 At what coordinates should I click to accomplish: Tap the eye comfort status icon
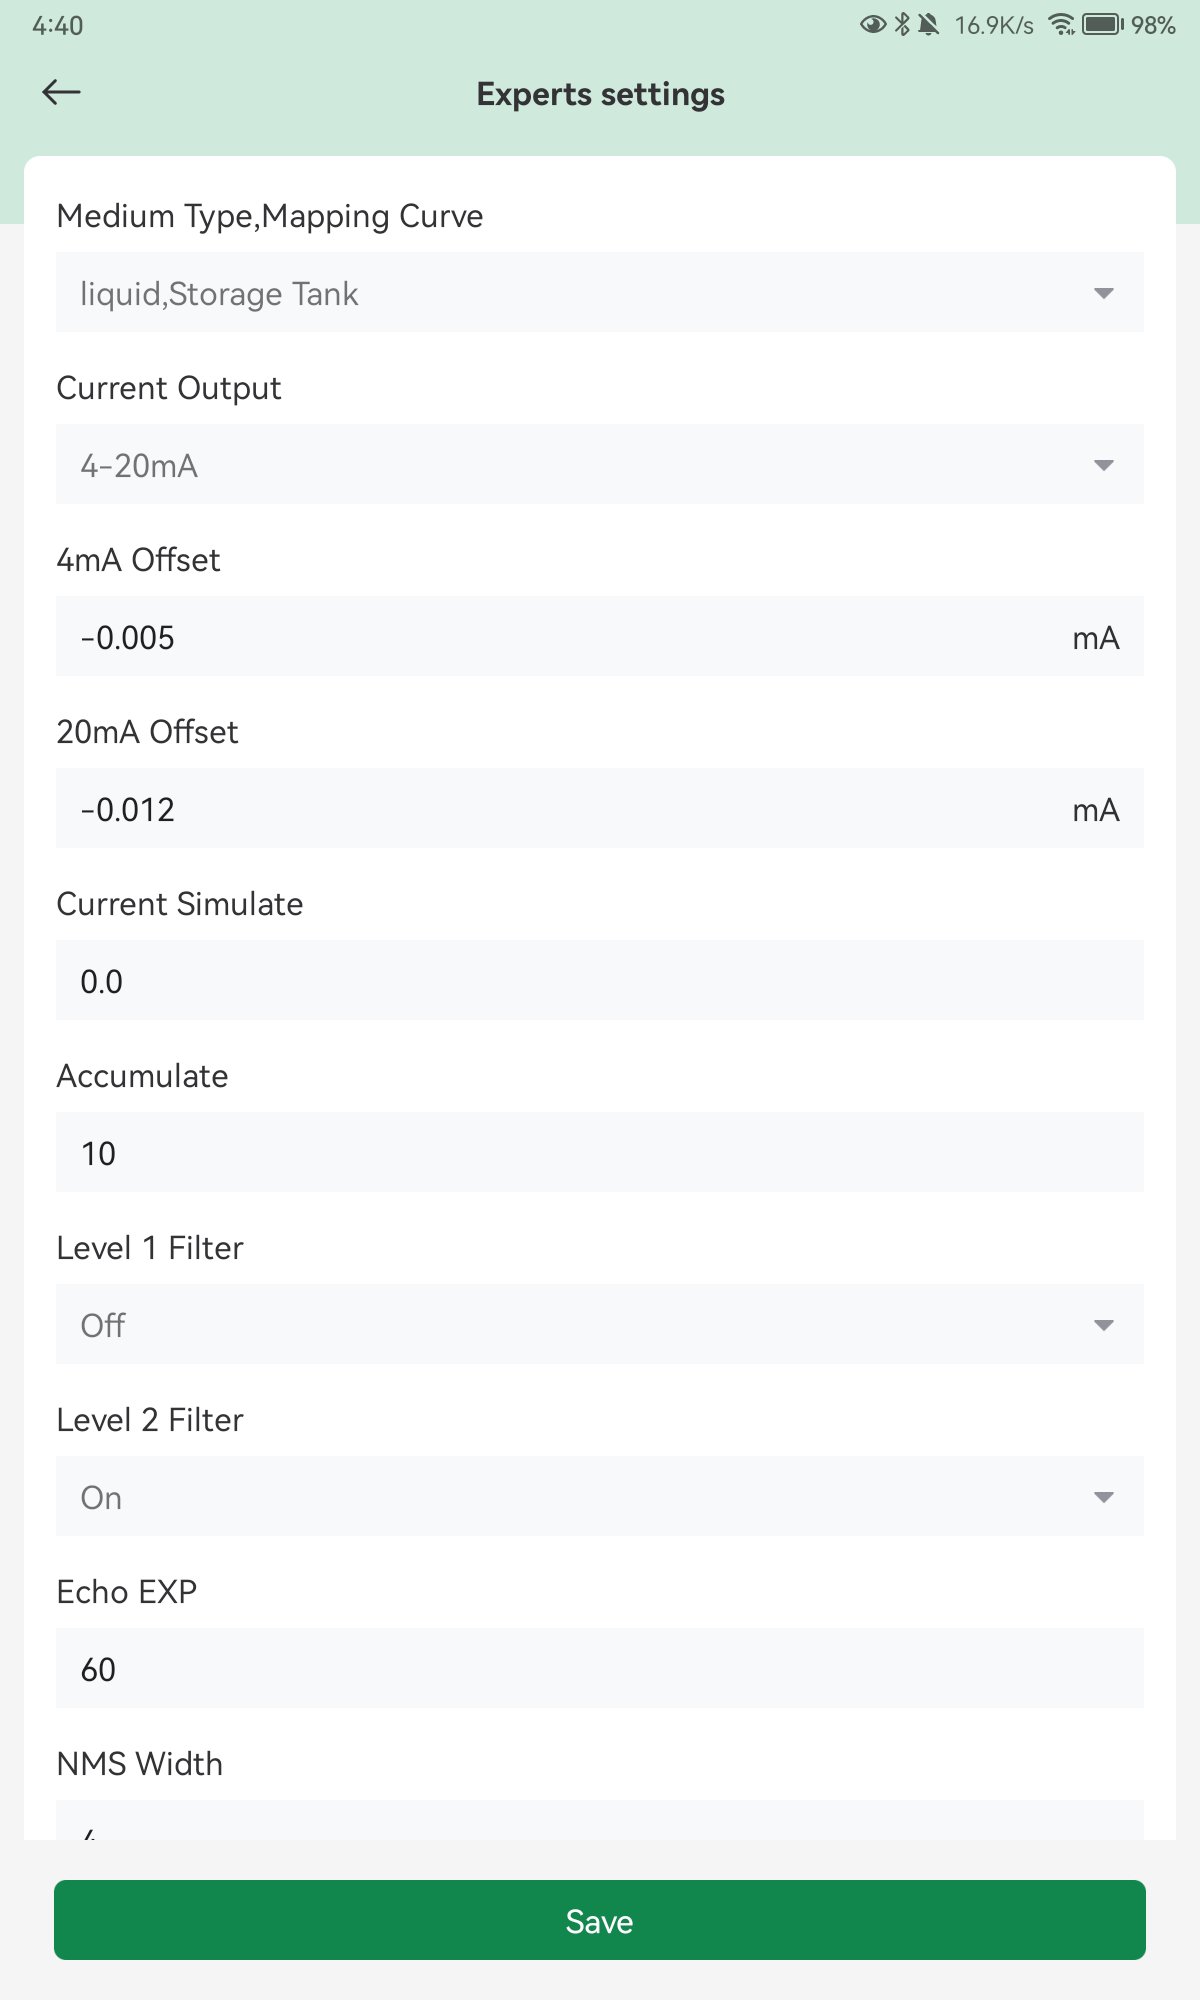click(873, 25)
